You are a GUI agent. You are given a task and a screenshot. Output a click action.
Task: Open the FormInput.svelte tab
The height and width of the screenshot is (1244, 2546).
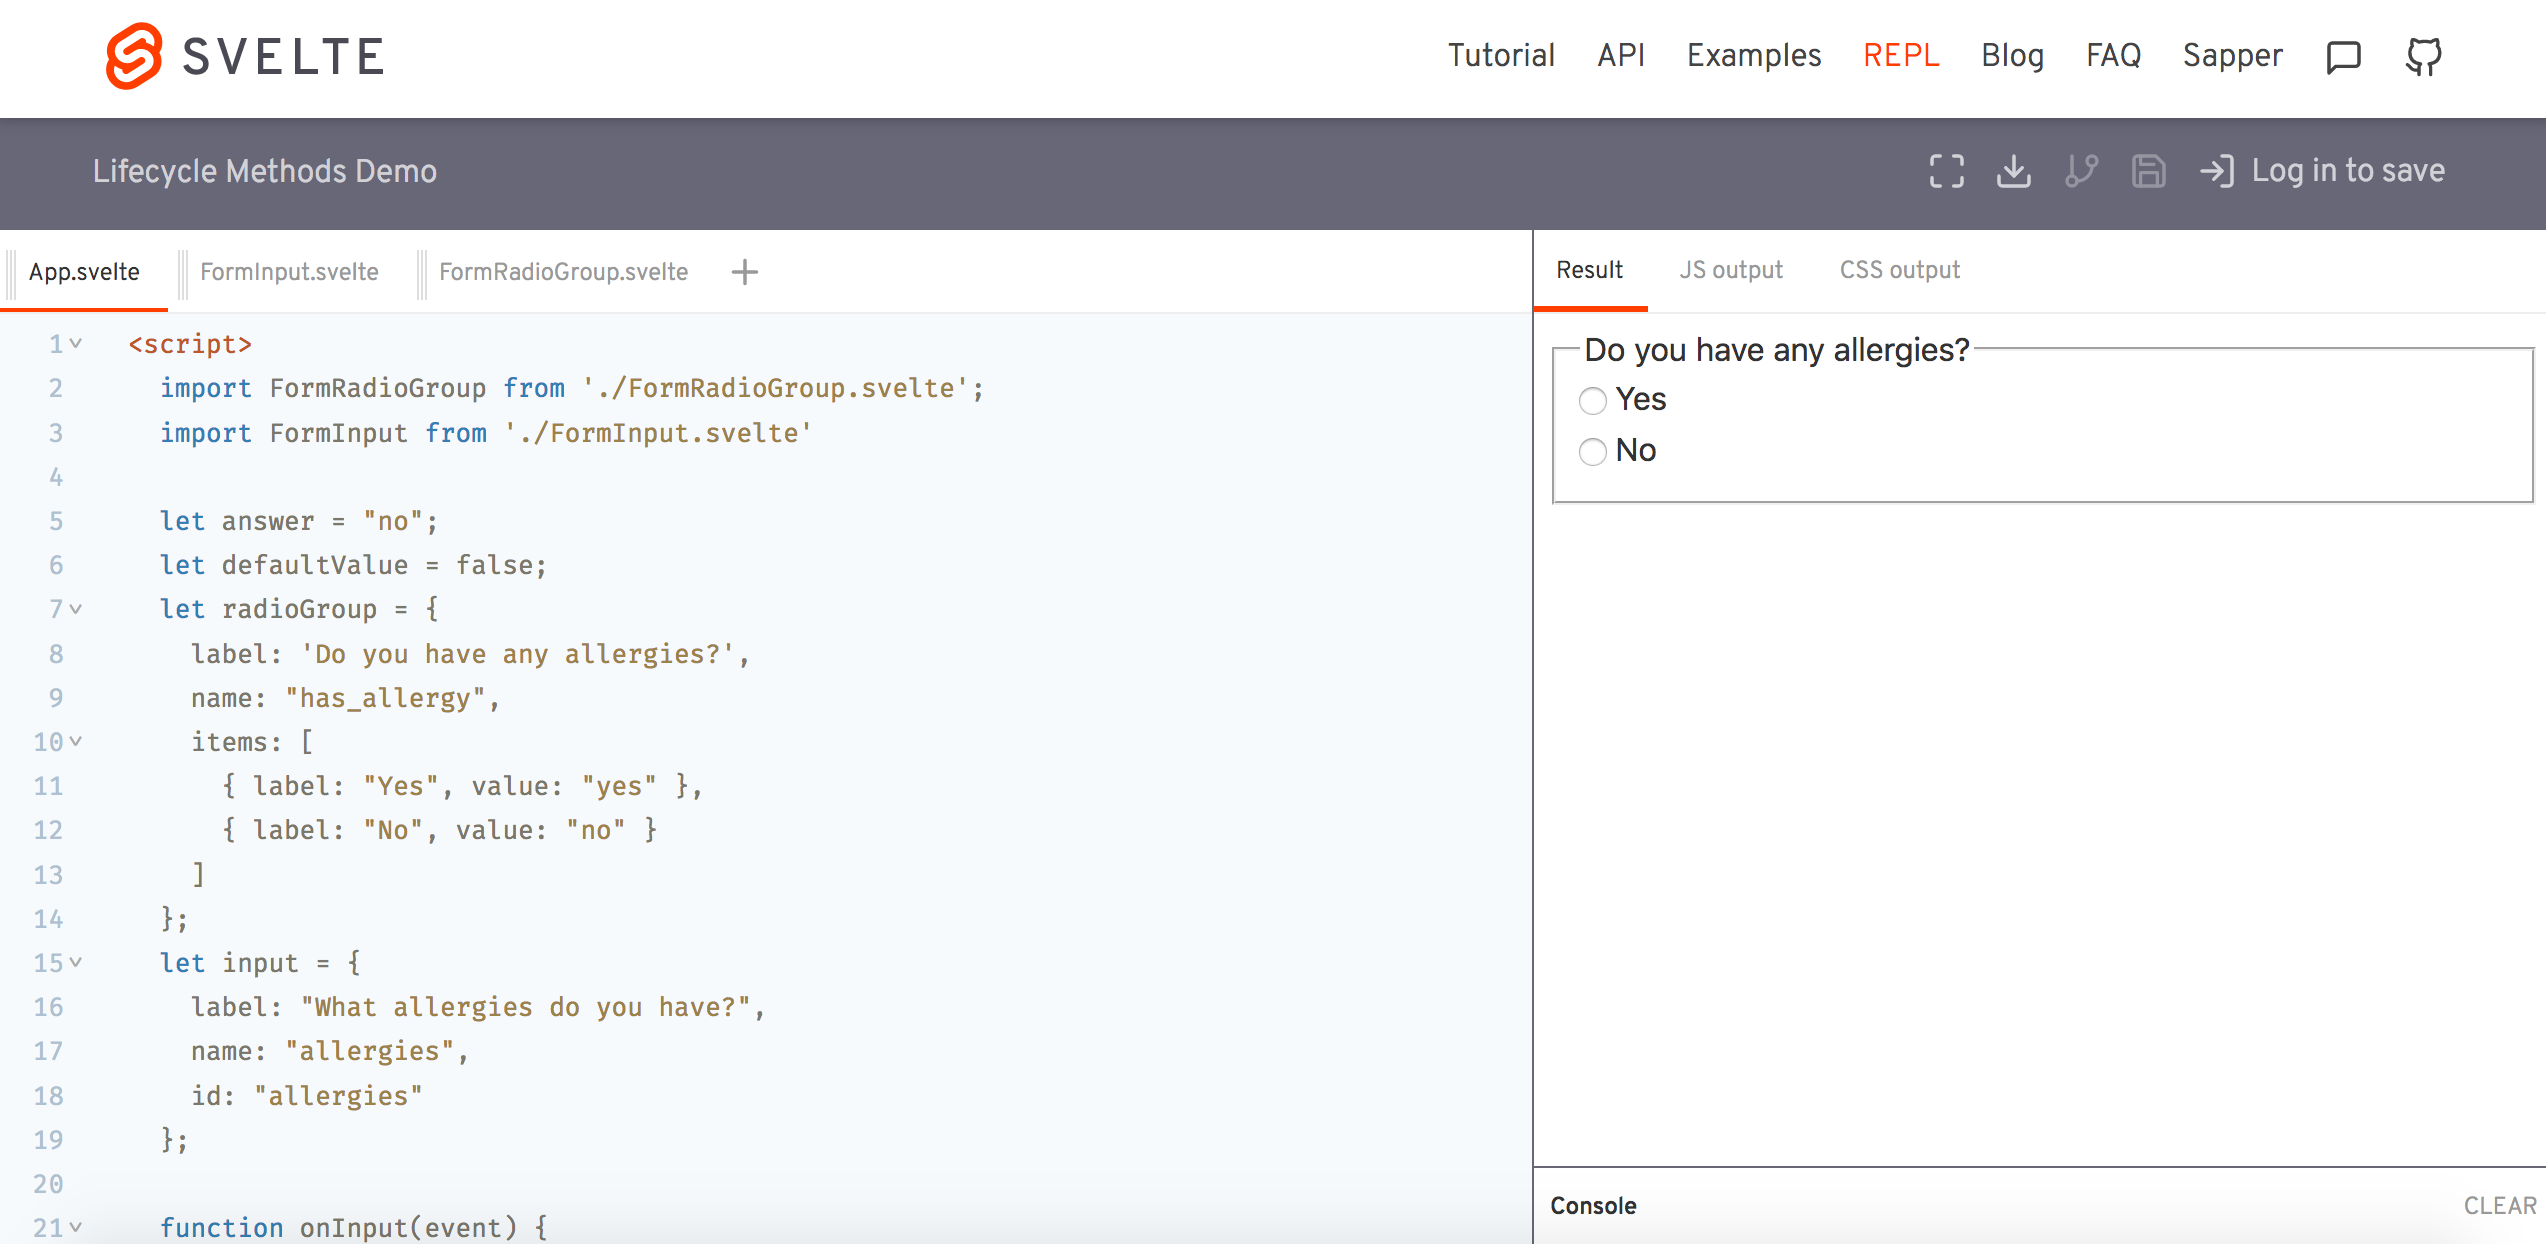coord(289,272)
